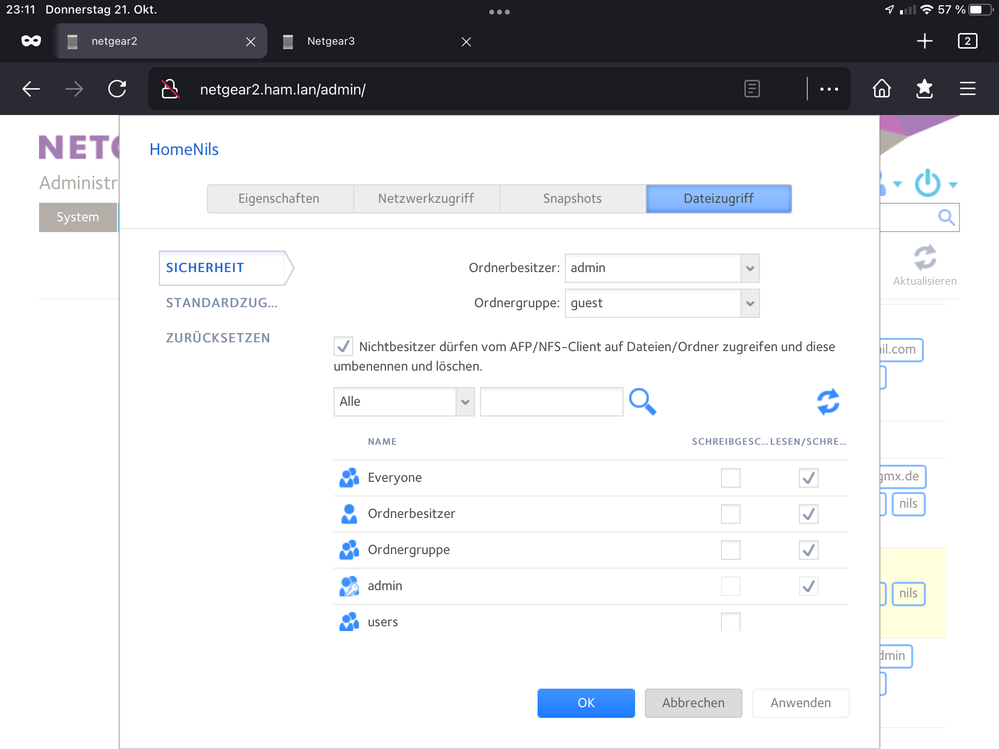Go back with the browser back arrow

click(x=31, y=89)
